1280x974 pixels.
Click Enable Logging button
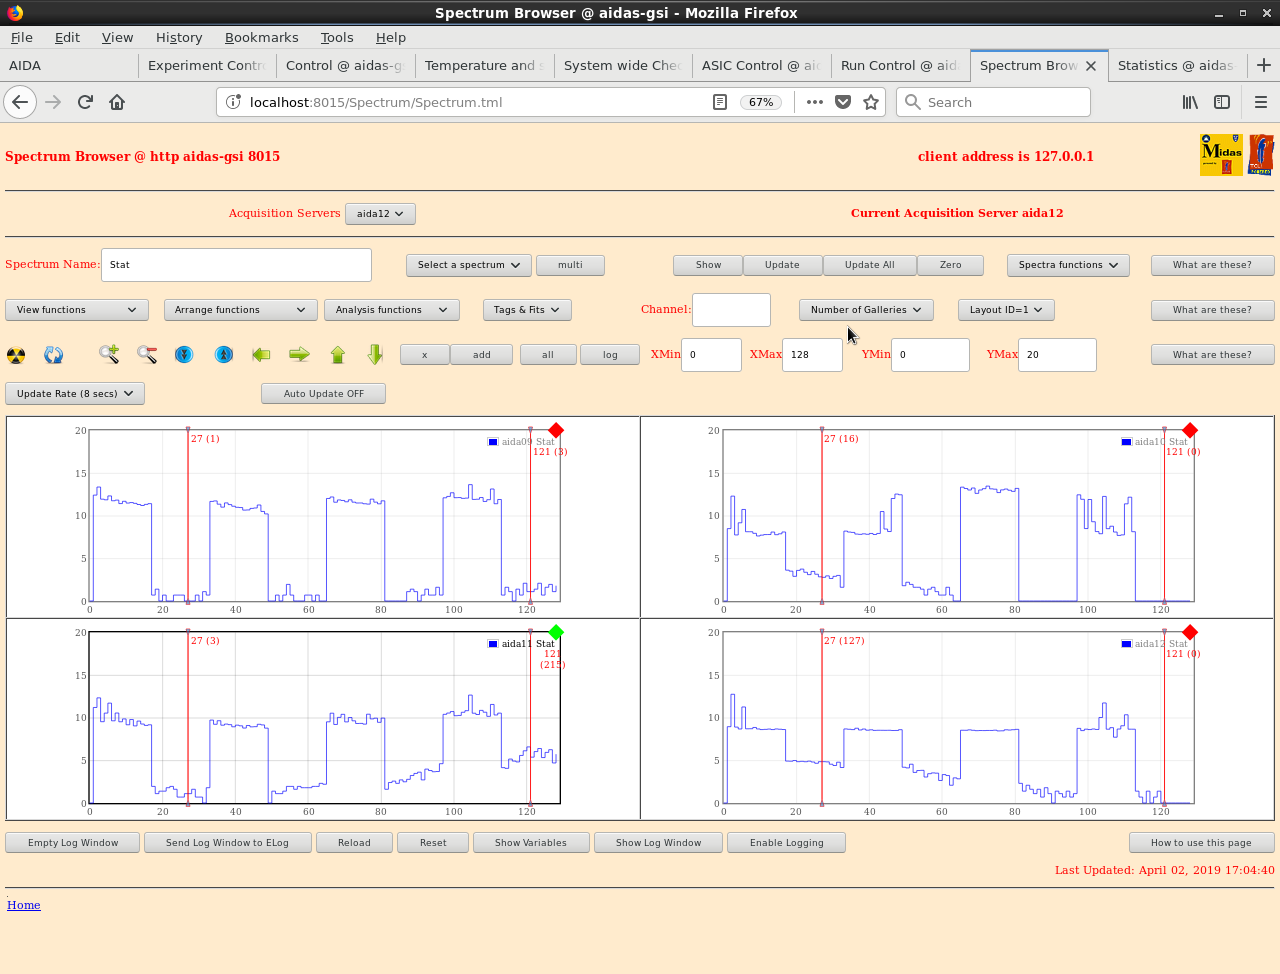click(x=786, y=843)
